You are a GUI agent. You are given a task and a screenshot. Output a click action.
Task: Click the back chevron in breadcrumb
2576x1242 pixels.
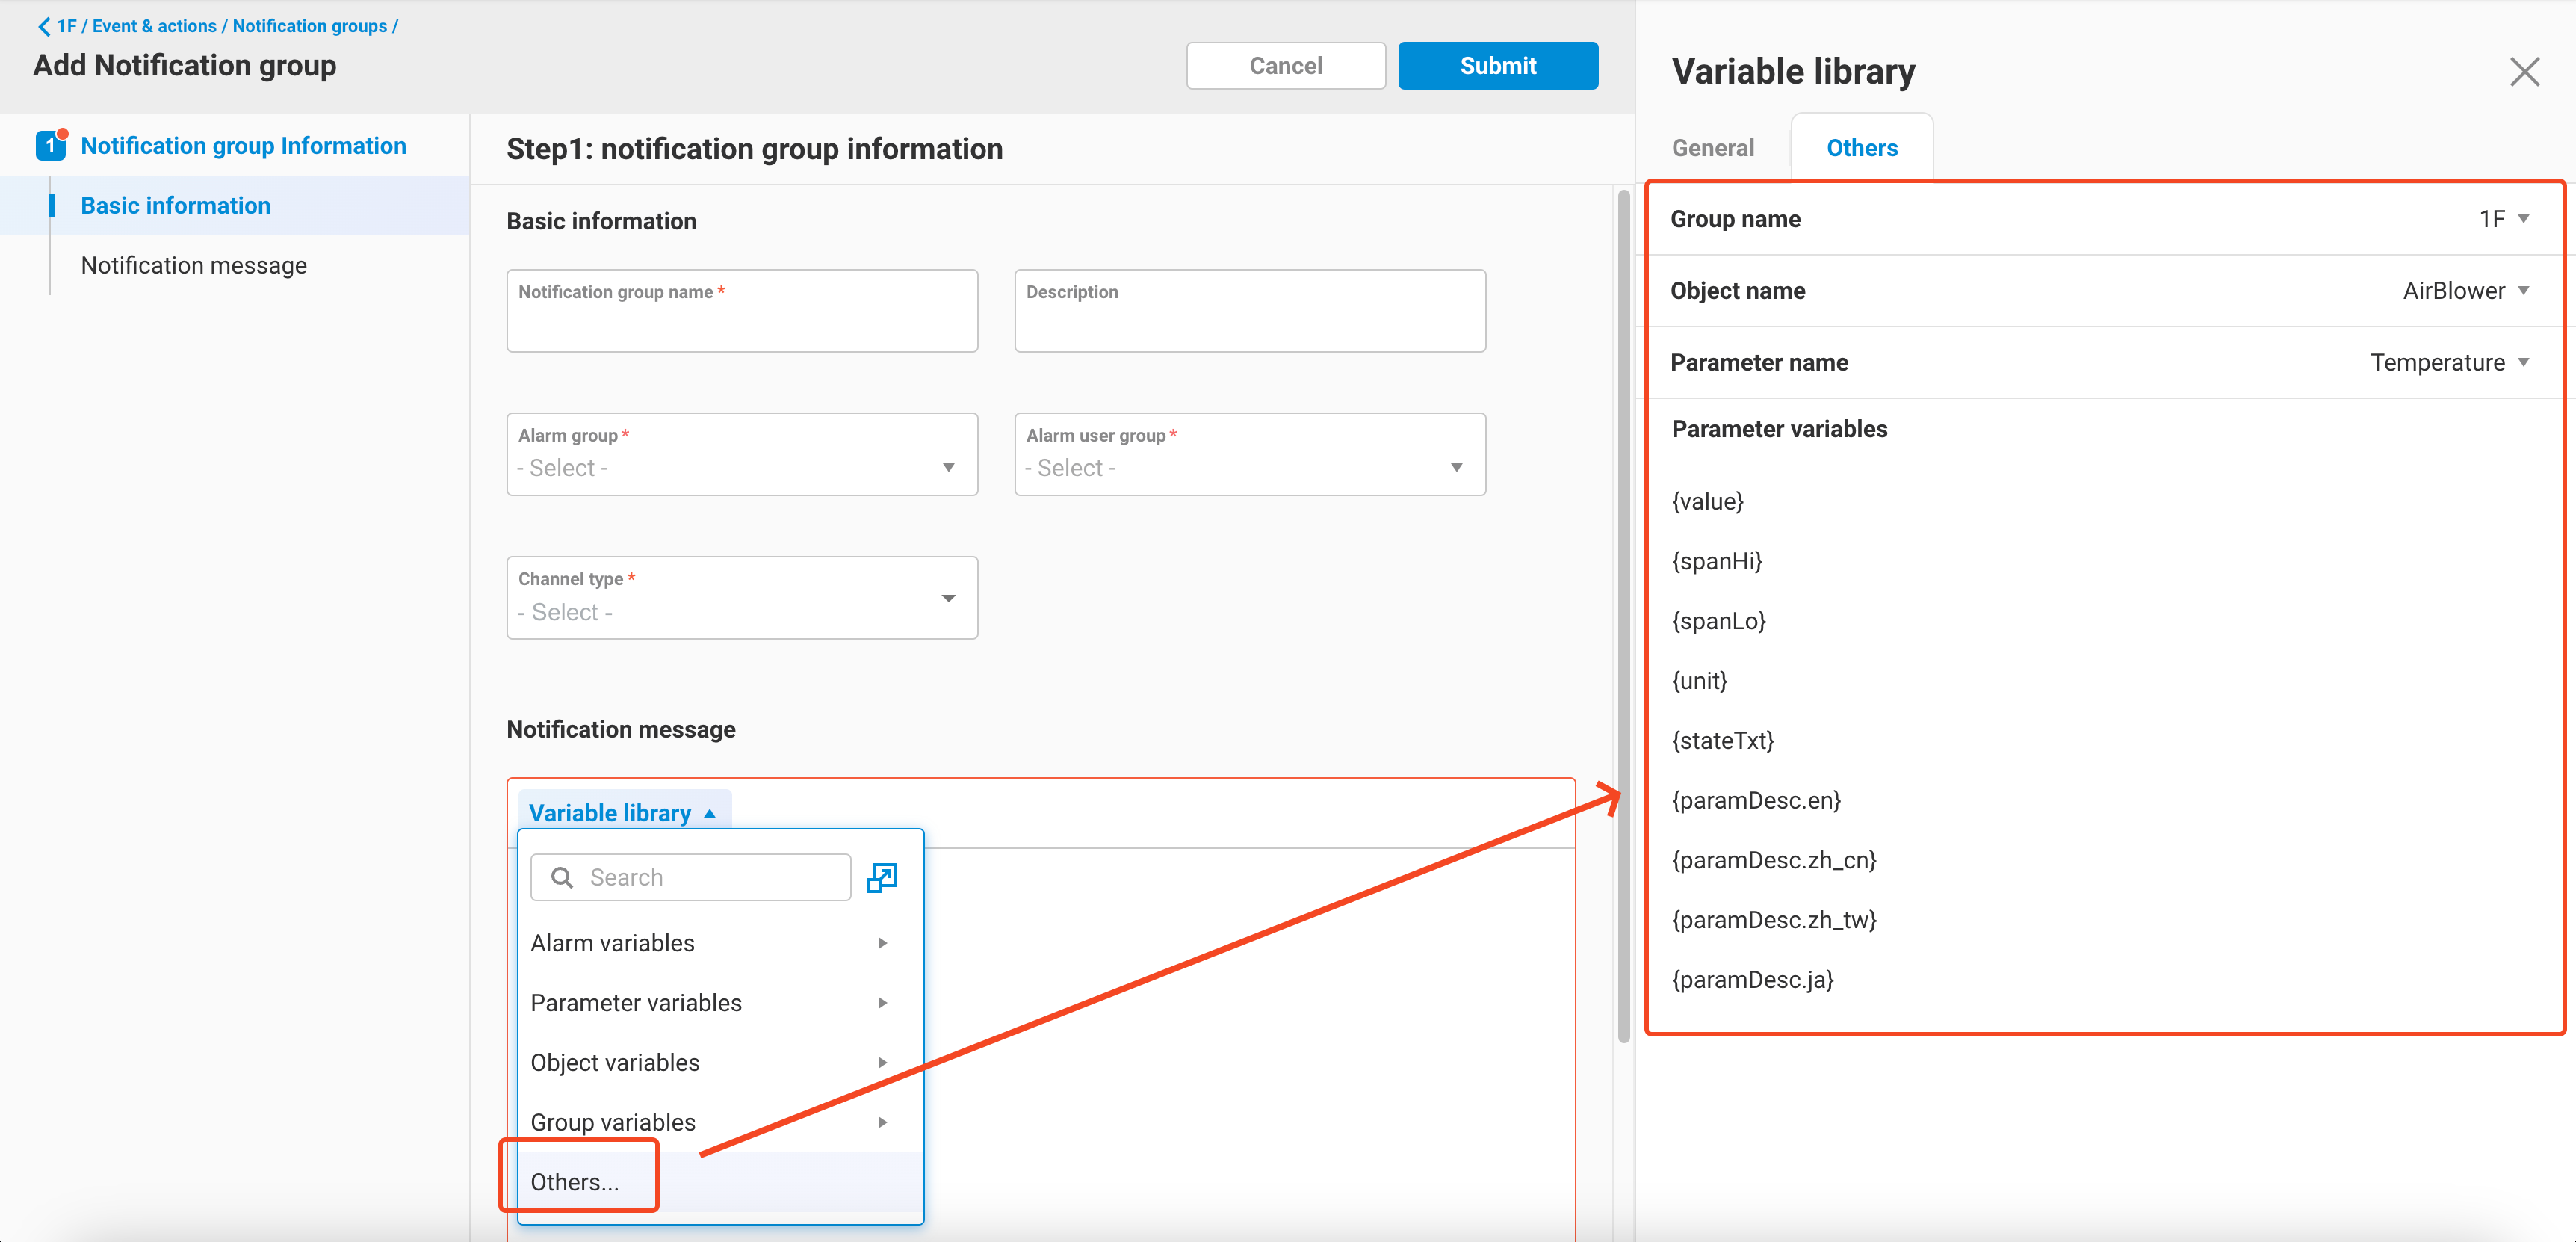[x=44, y=26]
